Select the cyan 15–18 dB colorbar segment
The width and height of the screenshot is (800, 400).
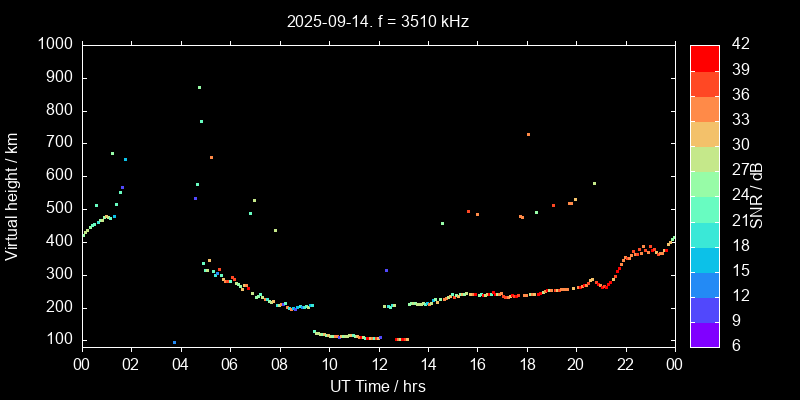pyautogui.click(x=705, y=258)
